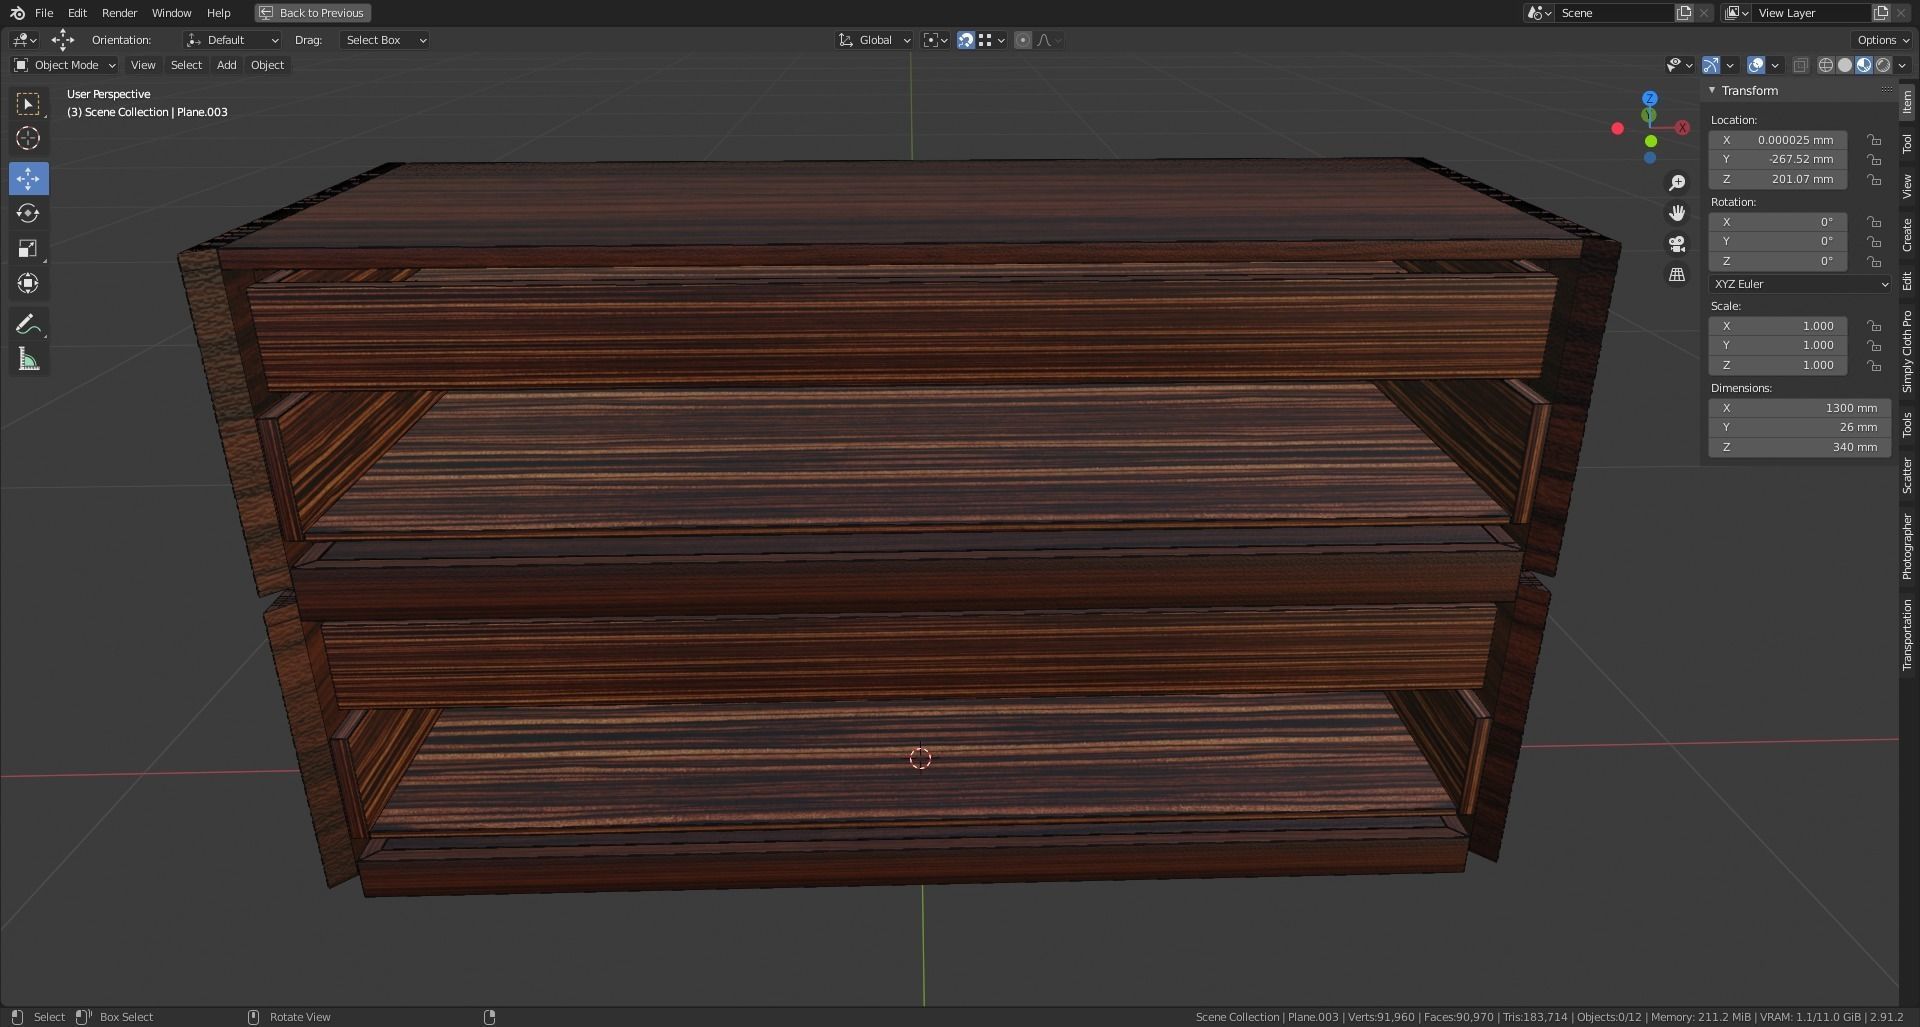The height and width of the screenshot is (1027, 1920).
Task: Open the Orientation Default dropdown
Action: point(232,40)
